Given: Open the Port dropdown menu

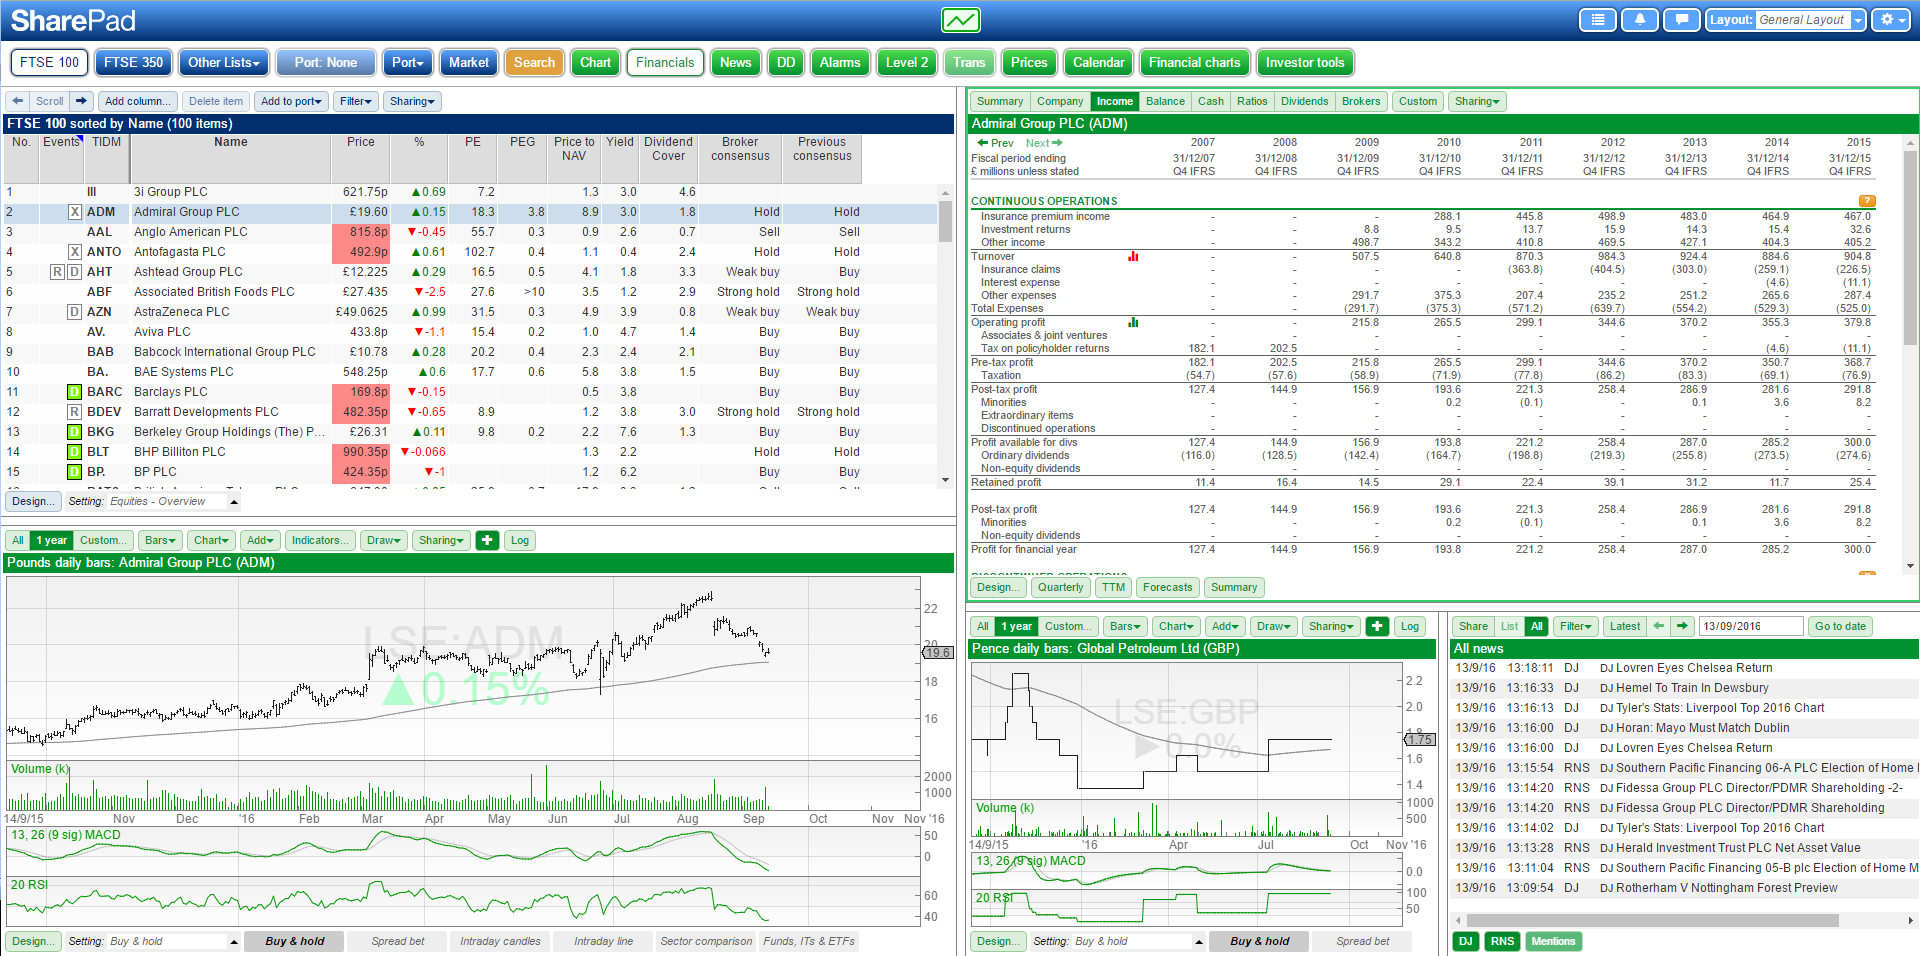Looking at the screenshot, I should coord(407,62).
